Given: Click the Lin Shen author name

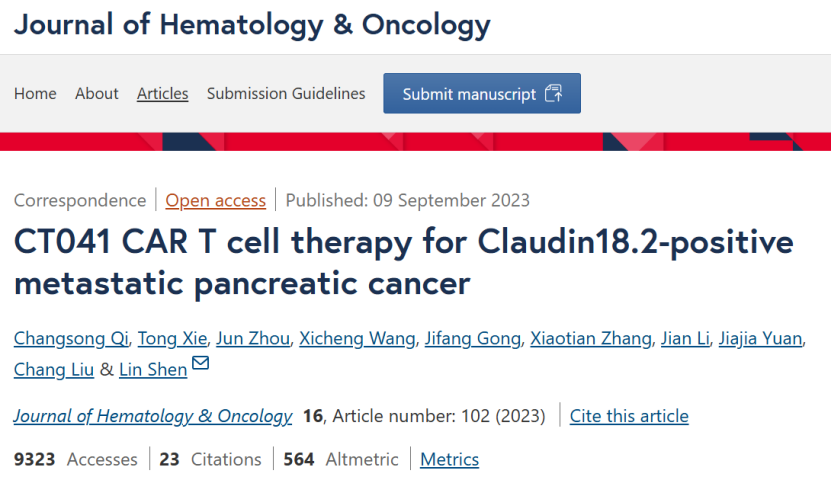Looking at the screenshot, I should [x=153, y=369].
